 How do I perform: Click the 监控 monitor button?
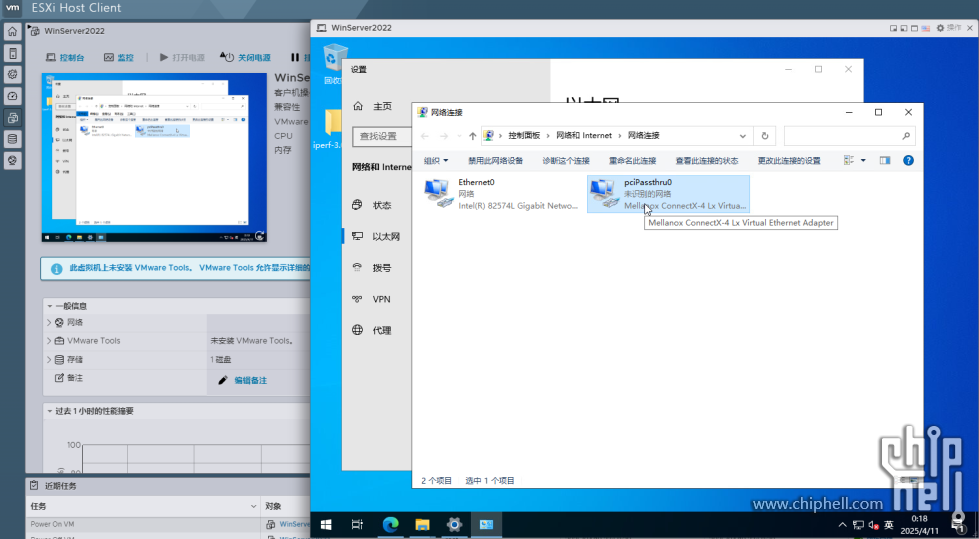click(119, 57)
